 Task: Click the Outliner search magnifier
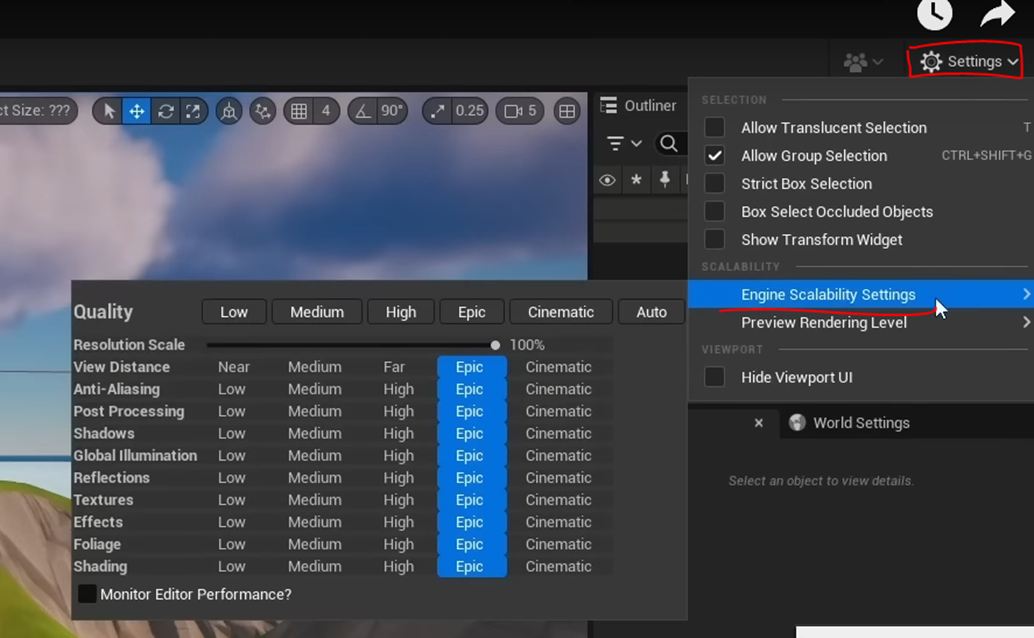(x=669, y=143)
